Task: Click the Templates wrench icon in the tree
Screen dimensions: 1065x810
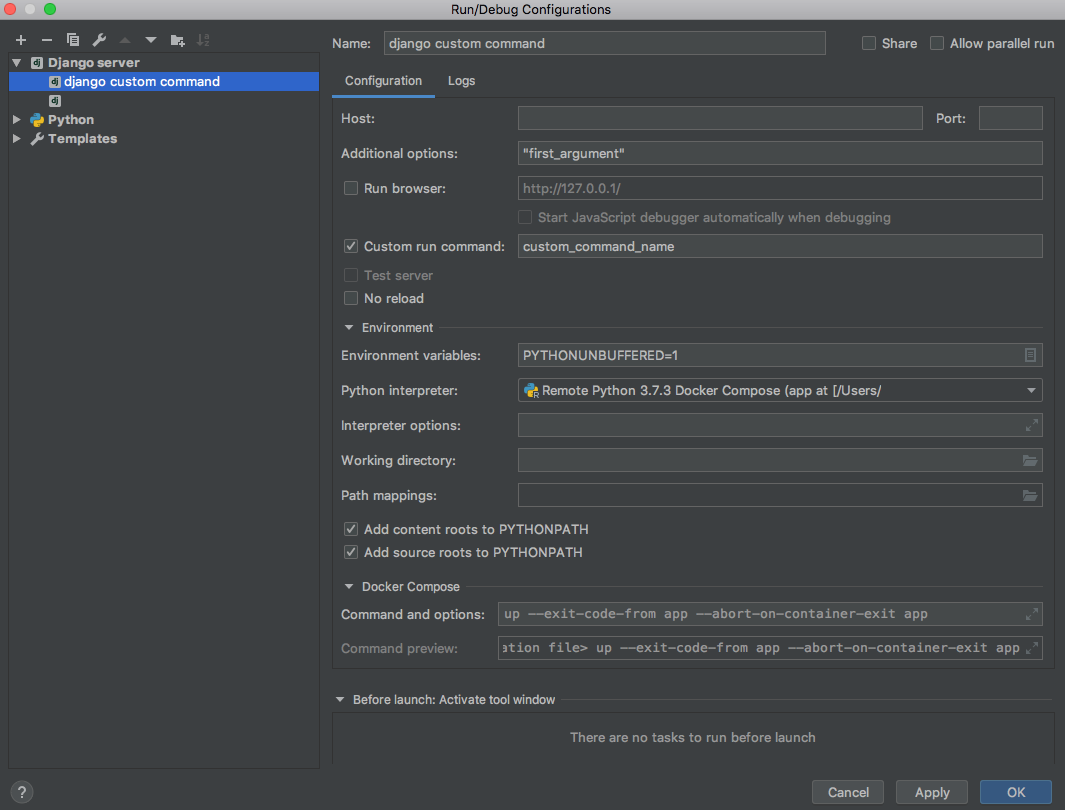Action: (x=37, y=139)
